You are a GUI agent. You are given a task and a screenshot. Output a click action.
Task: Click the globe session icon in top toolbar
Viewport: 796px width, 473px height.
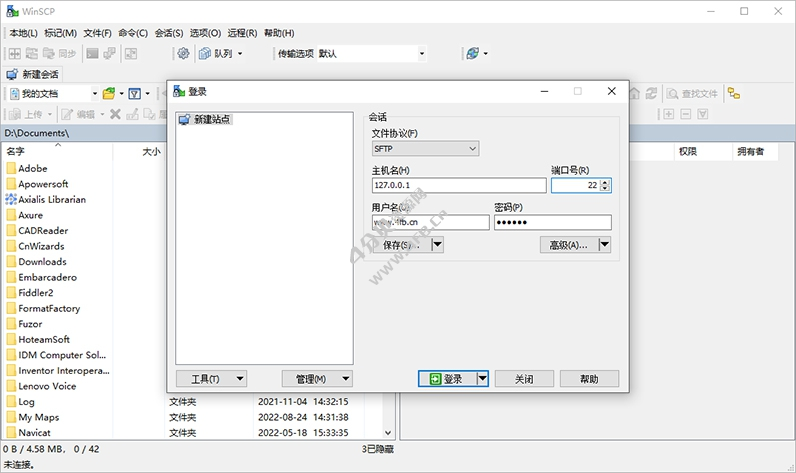tap(472, 53)
